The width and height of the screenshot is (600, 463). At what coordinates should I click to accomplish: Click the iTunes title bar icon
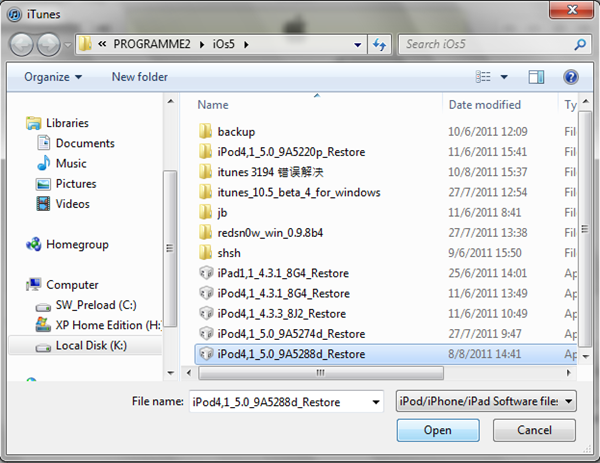pos(15,15)
